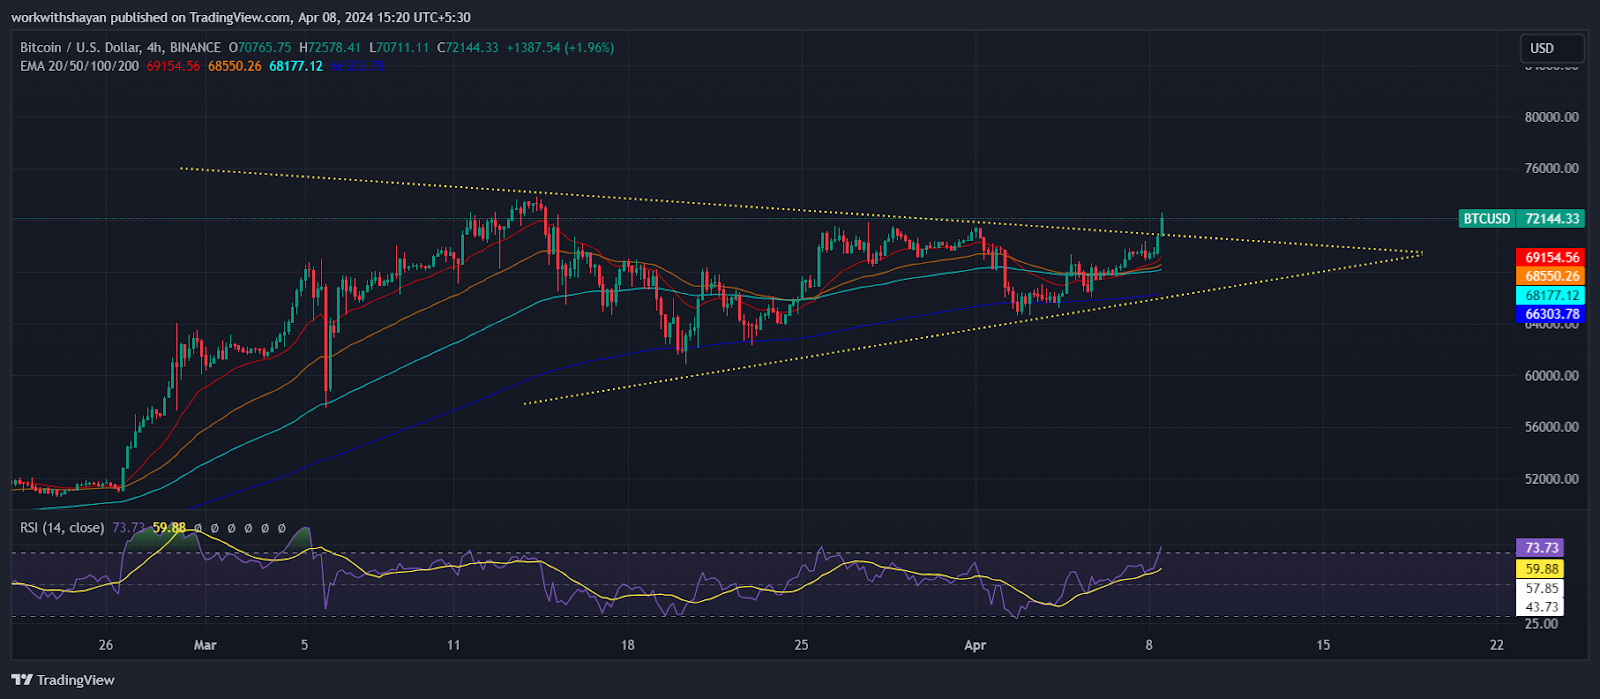Click the orange 68550.26 EMA price label

pyautogui.click(x=1551, y=276)
